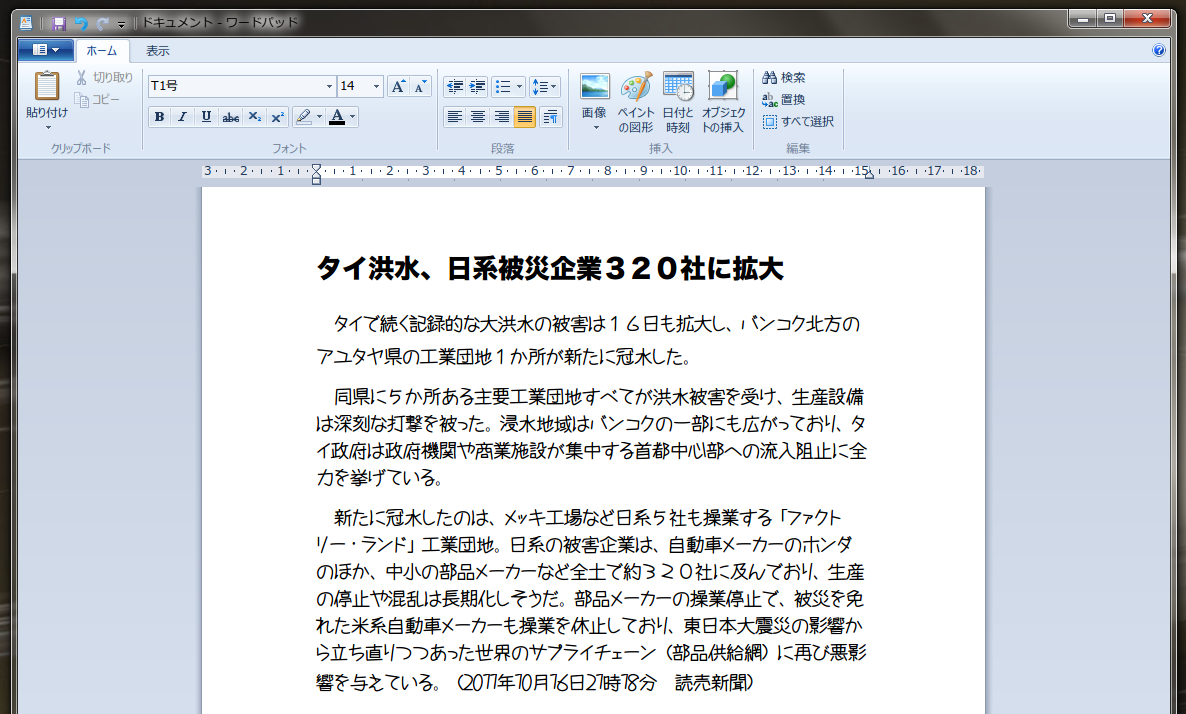Click Copy (コピー) button

97,99
